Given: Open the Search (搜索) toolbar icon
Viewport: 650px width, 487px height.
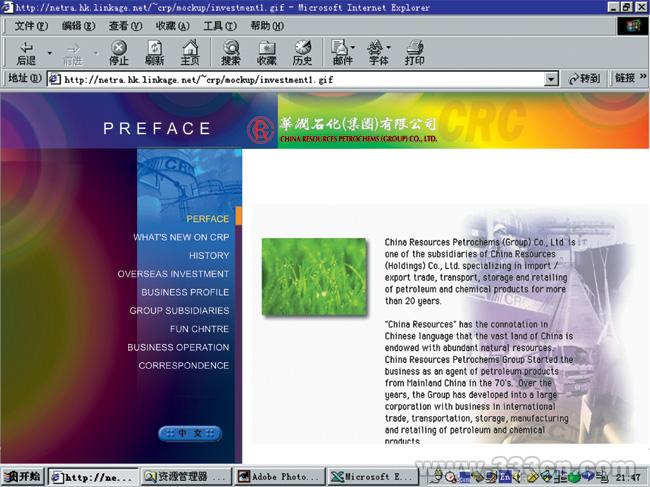Looking at the screenshot, I should (x=231, y=52).
